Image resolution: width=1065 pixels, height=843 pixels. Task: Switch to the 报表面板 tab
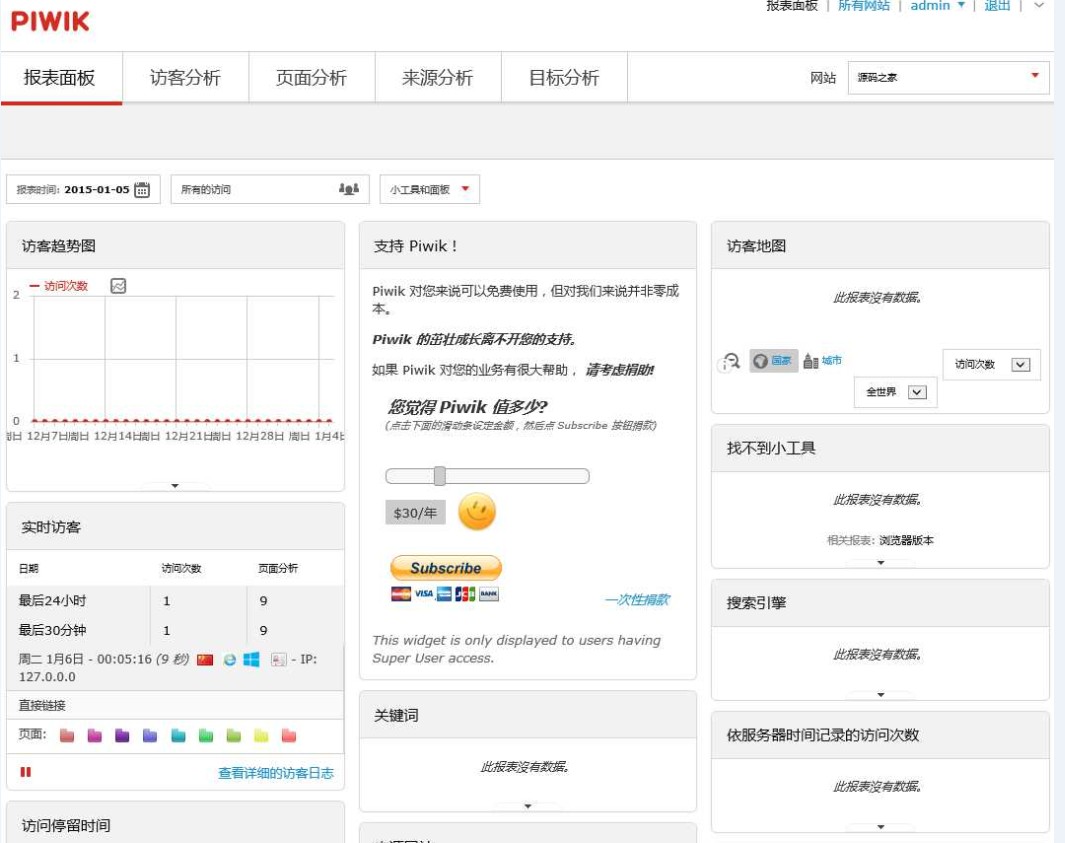click(61, 77)
